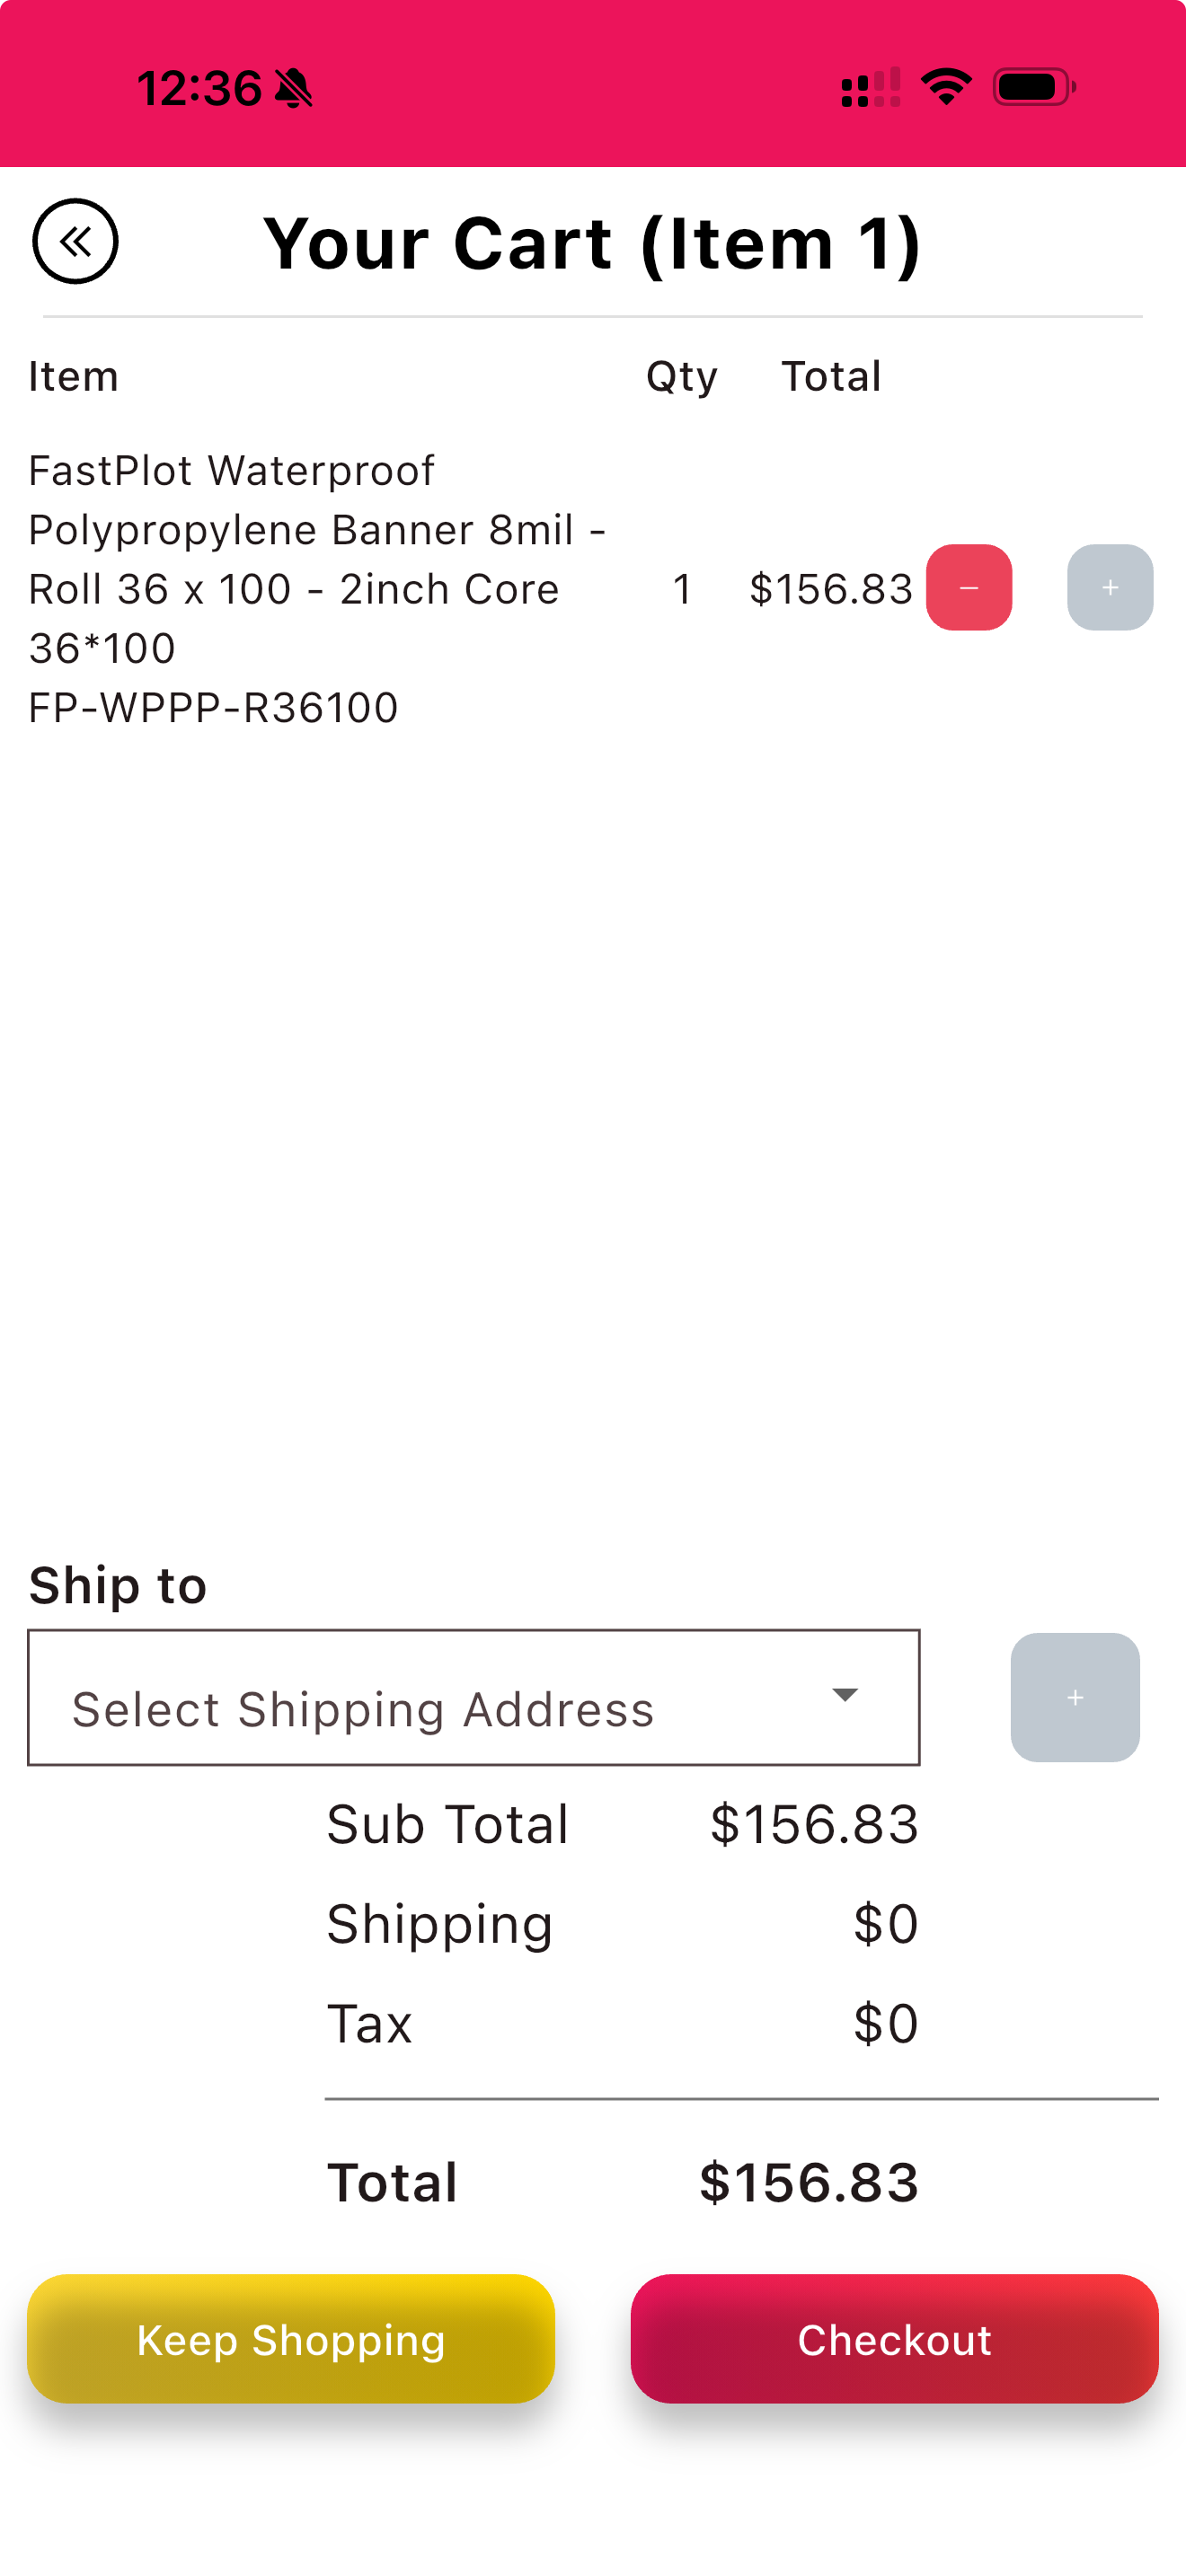The width and height of the screenshot is (1186, 2576).
Task: Tap the Ship to label
Action: pos(118,1585)
